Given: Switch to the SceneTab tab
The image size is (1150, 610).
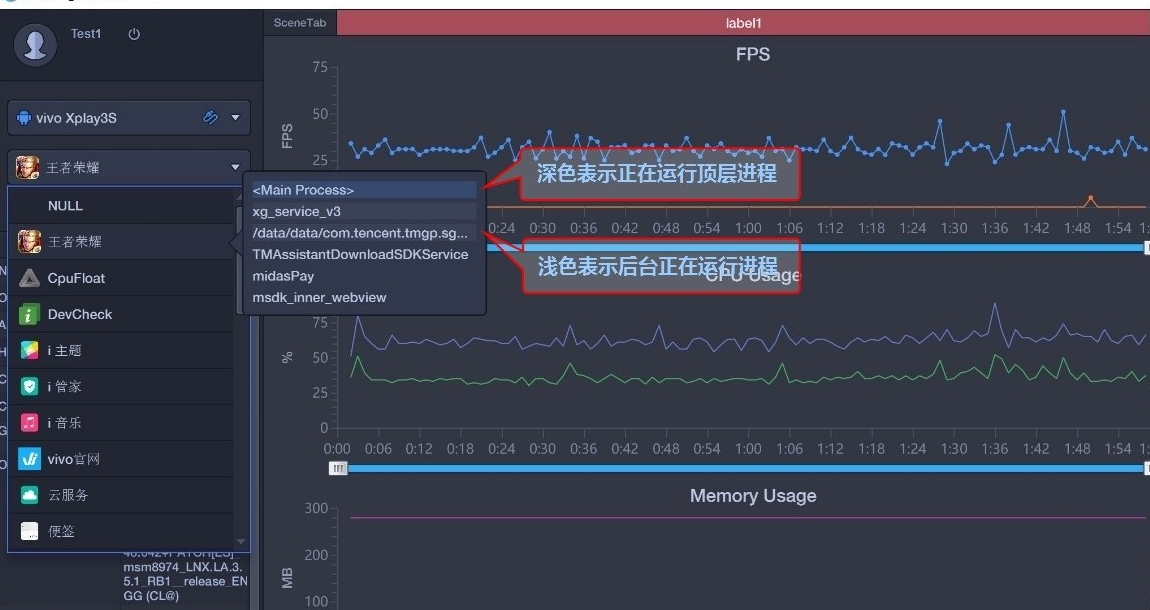Looking at the screenshot, I should tap(300, 23).
